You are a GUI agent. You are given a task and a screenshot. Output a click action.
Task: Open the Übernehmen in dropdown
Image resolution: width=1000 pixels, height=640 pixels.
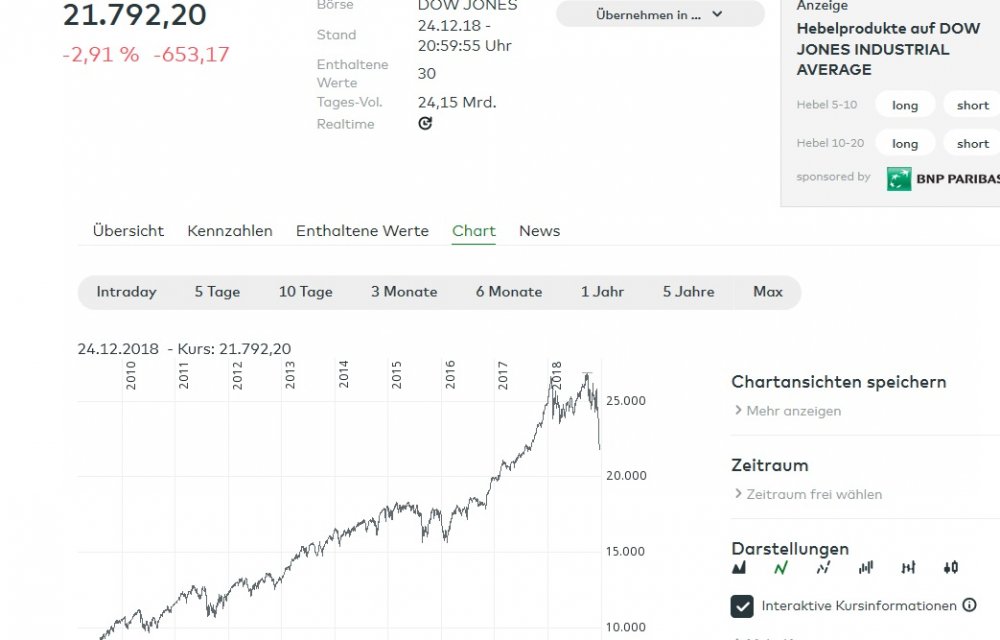tap(658, 14)
